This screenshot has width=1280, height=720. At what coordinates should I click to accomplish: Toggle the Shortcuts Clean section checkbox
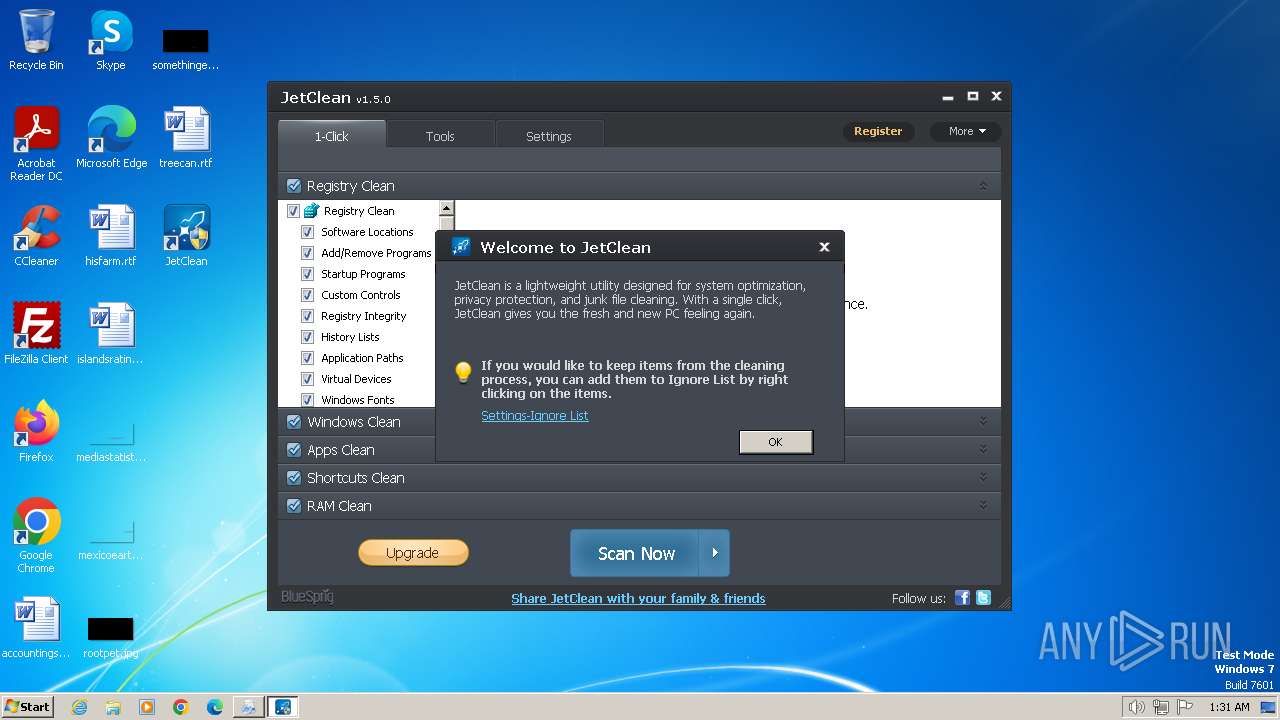click(x=293, y=477)
